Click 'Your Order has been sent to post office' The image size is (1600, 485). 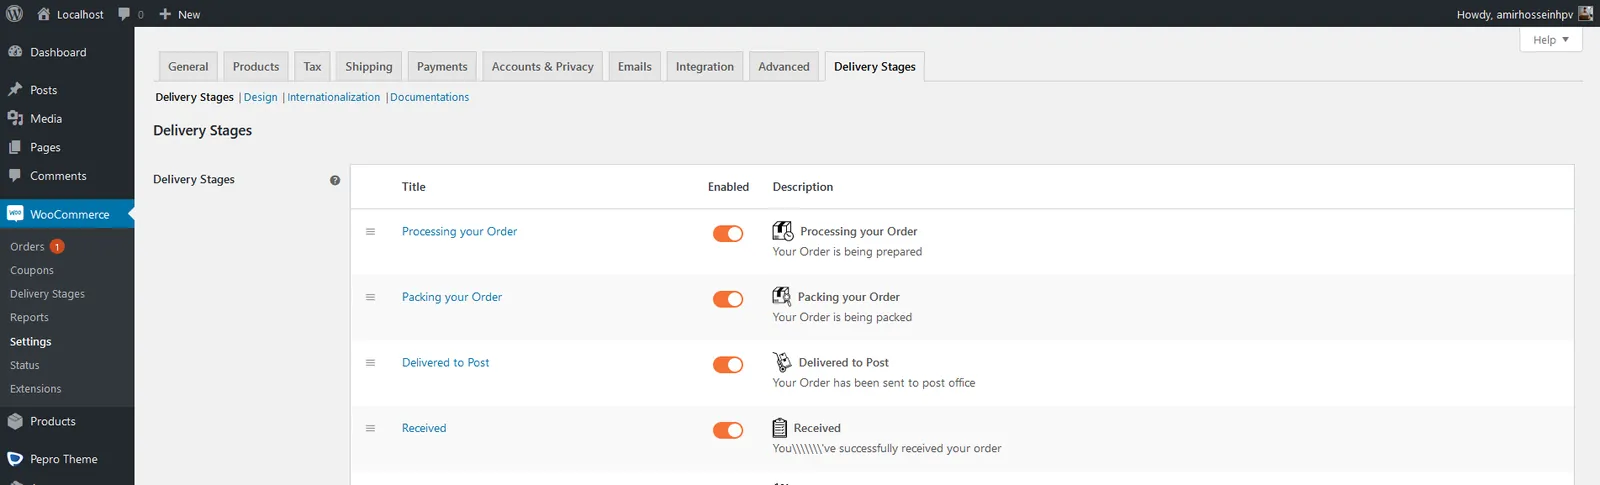(x=874, y=383)
